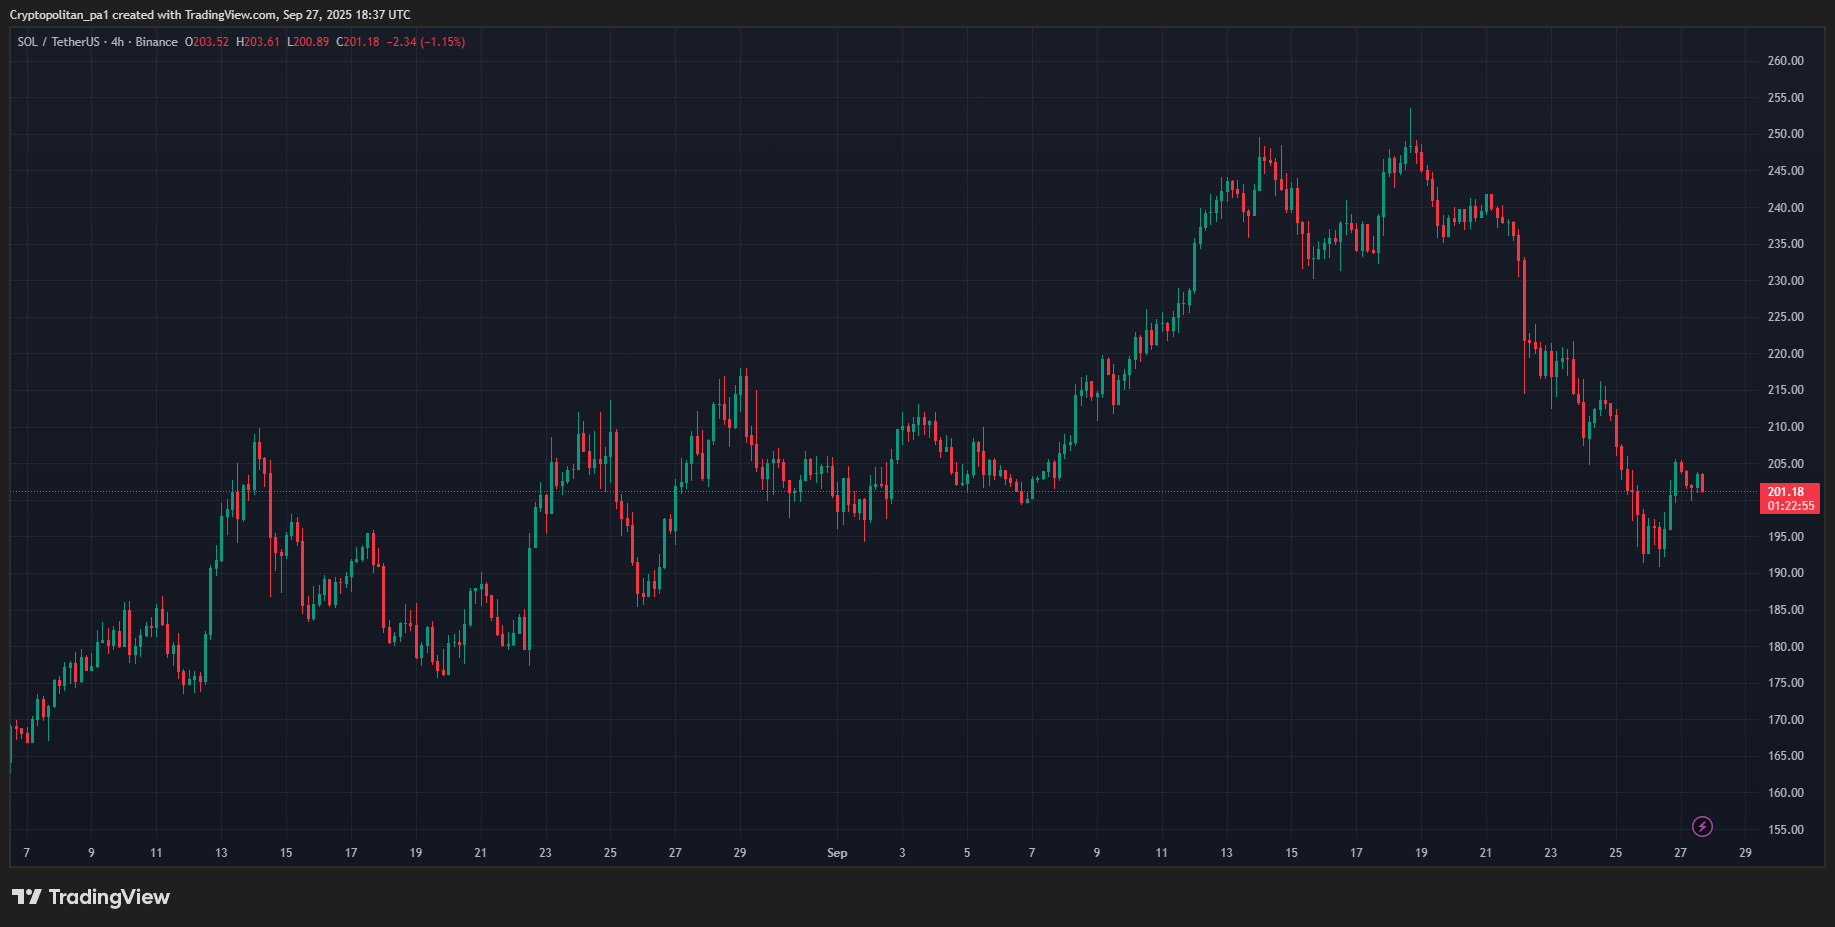1835x927 pixels.
Task: Click the SOL / TetherUS symbol title
Action: [58, 42]
